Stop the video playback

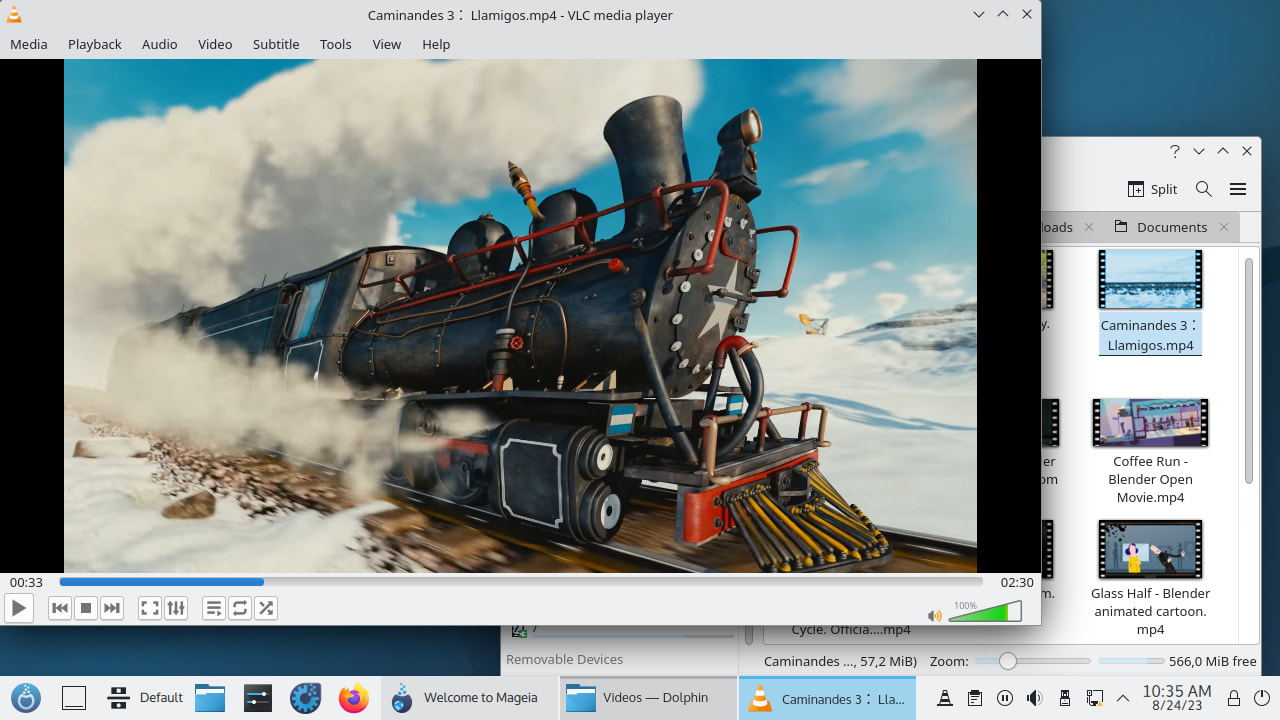point(86,608)
